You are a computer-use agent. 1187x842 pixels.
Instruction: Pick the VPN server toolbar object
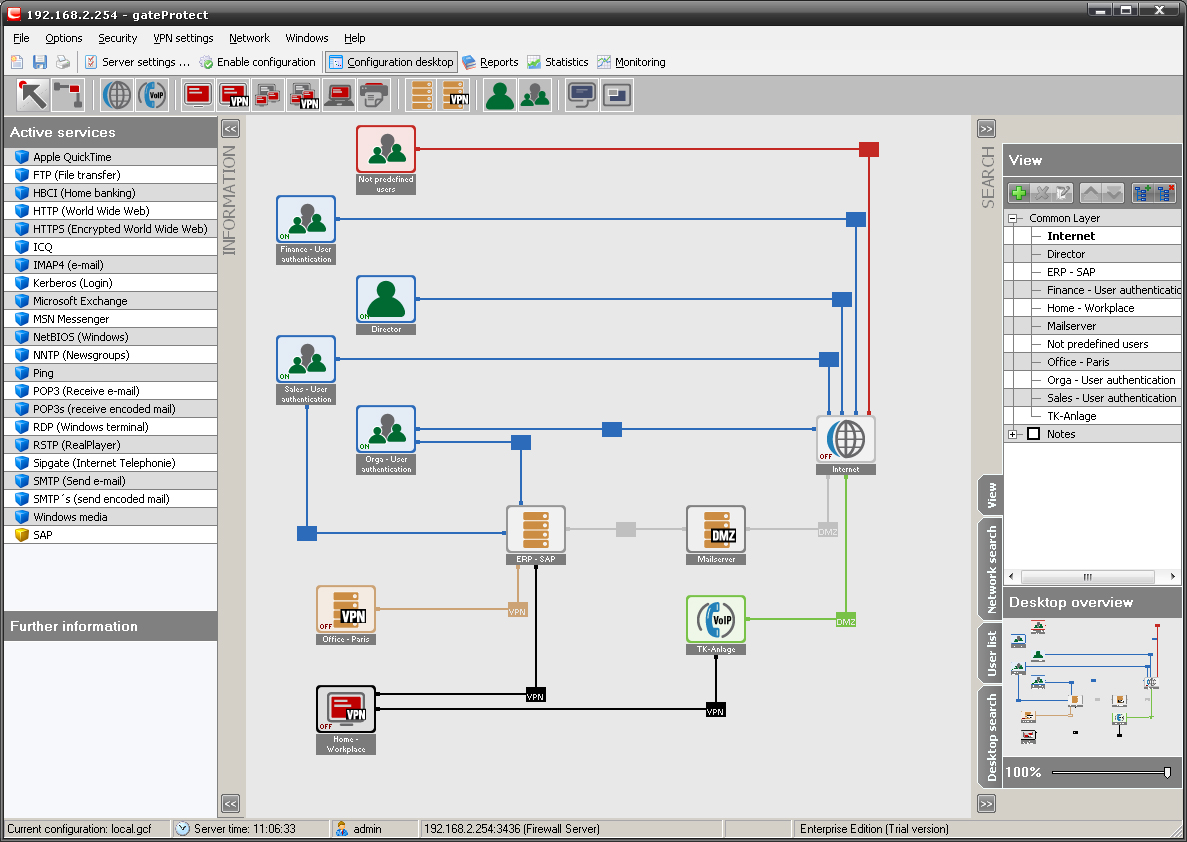click(x=455, y=95)
